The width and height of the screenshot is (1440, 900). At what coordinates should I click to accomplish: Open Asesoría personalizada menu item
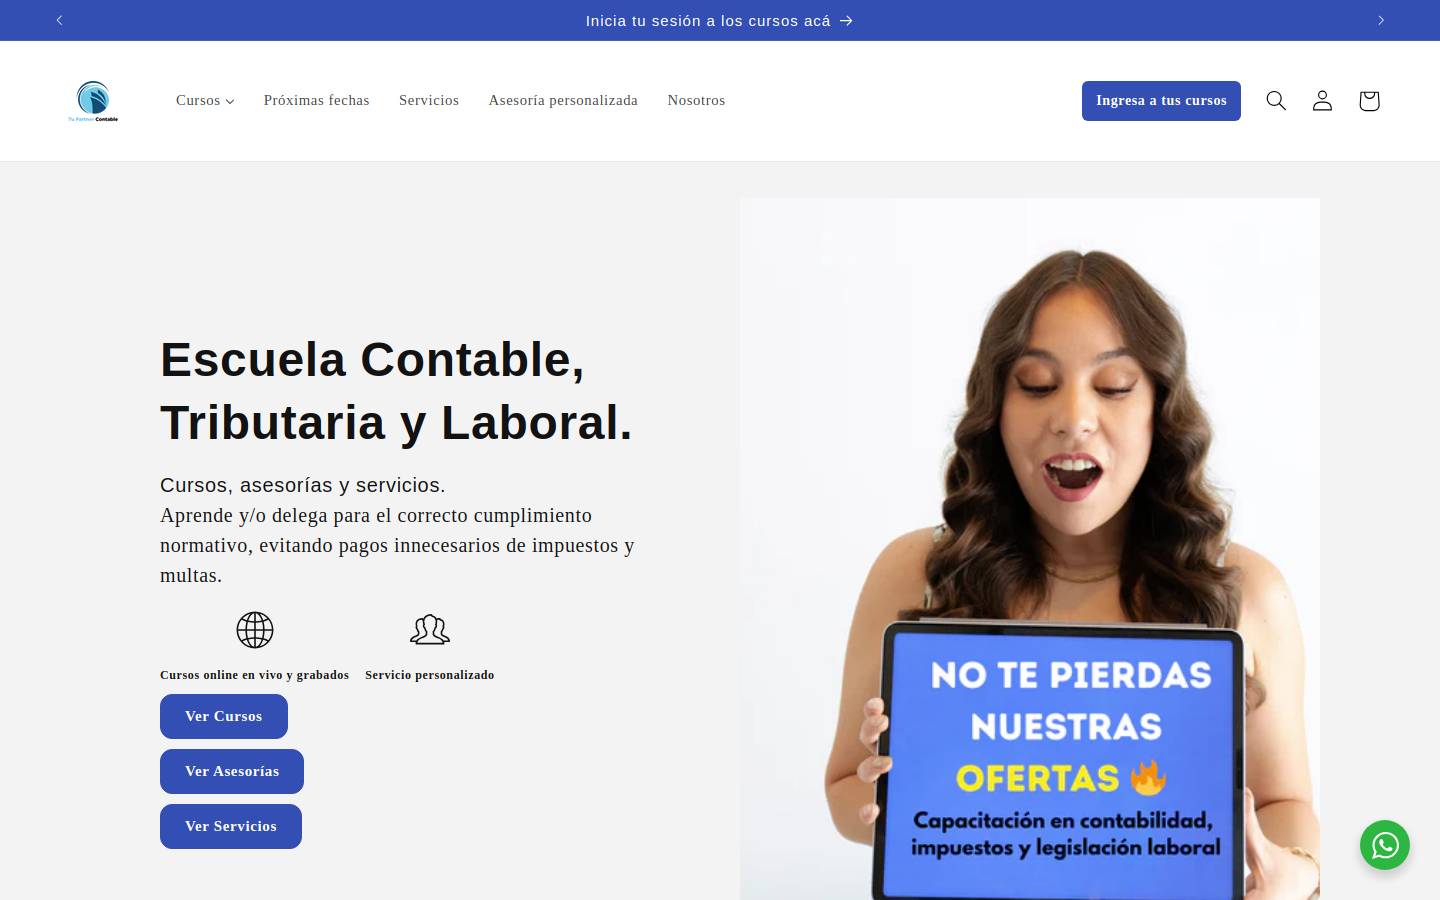coord(563,100)
